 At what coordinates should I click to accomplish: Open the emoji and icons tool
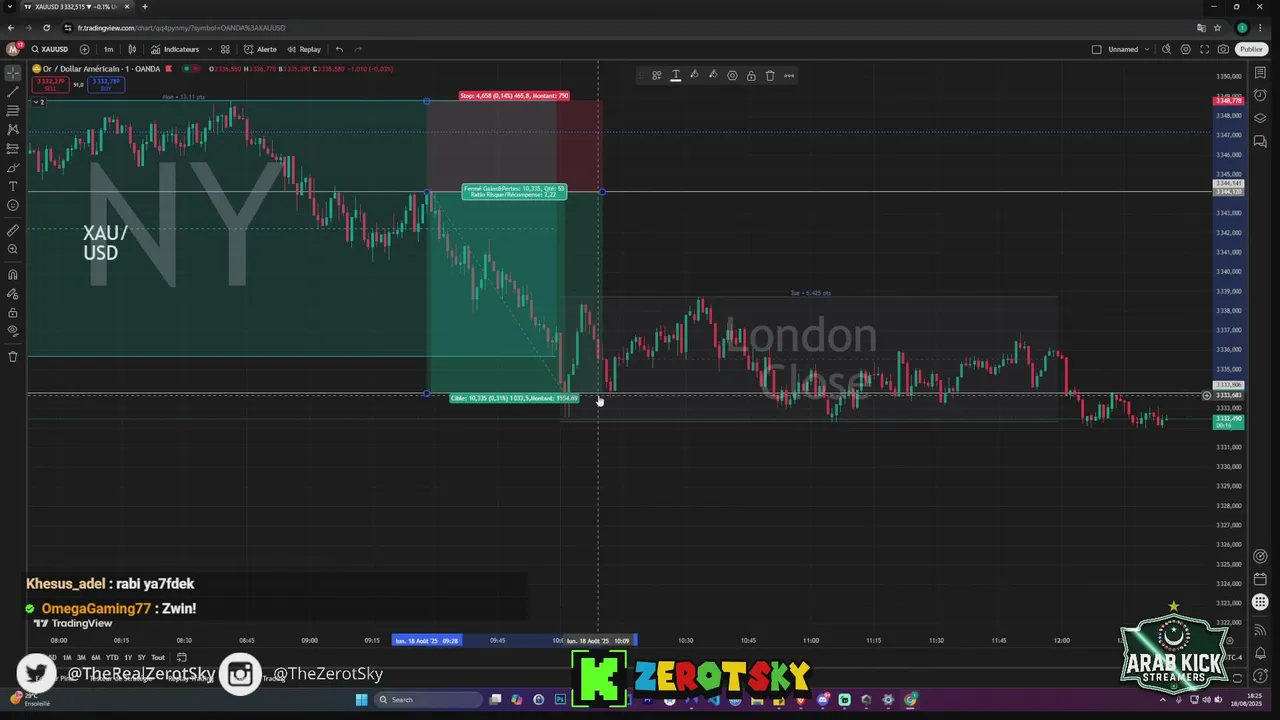(13, 205)
